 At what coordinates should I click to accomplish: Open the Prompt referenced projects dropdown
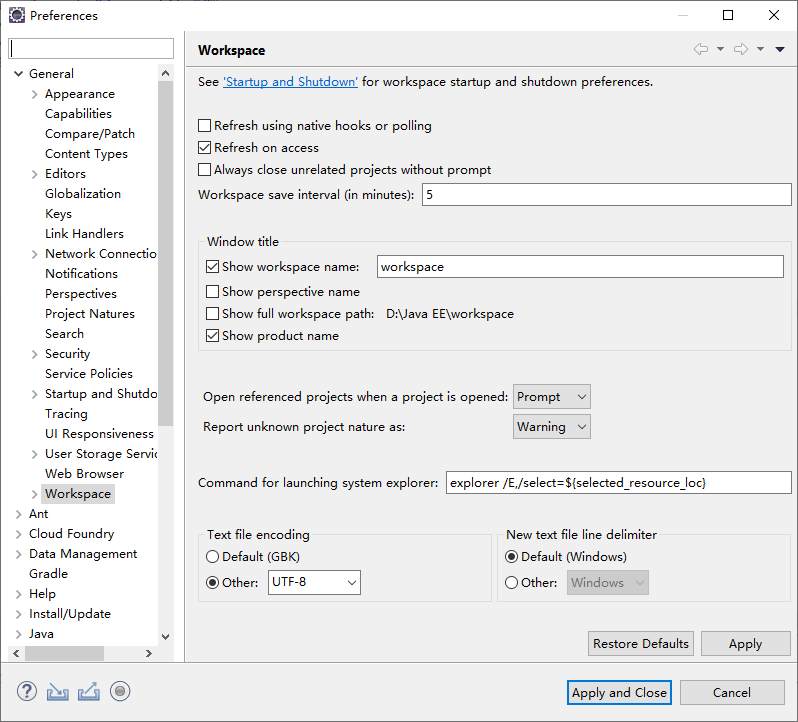tap(552, 396)
